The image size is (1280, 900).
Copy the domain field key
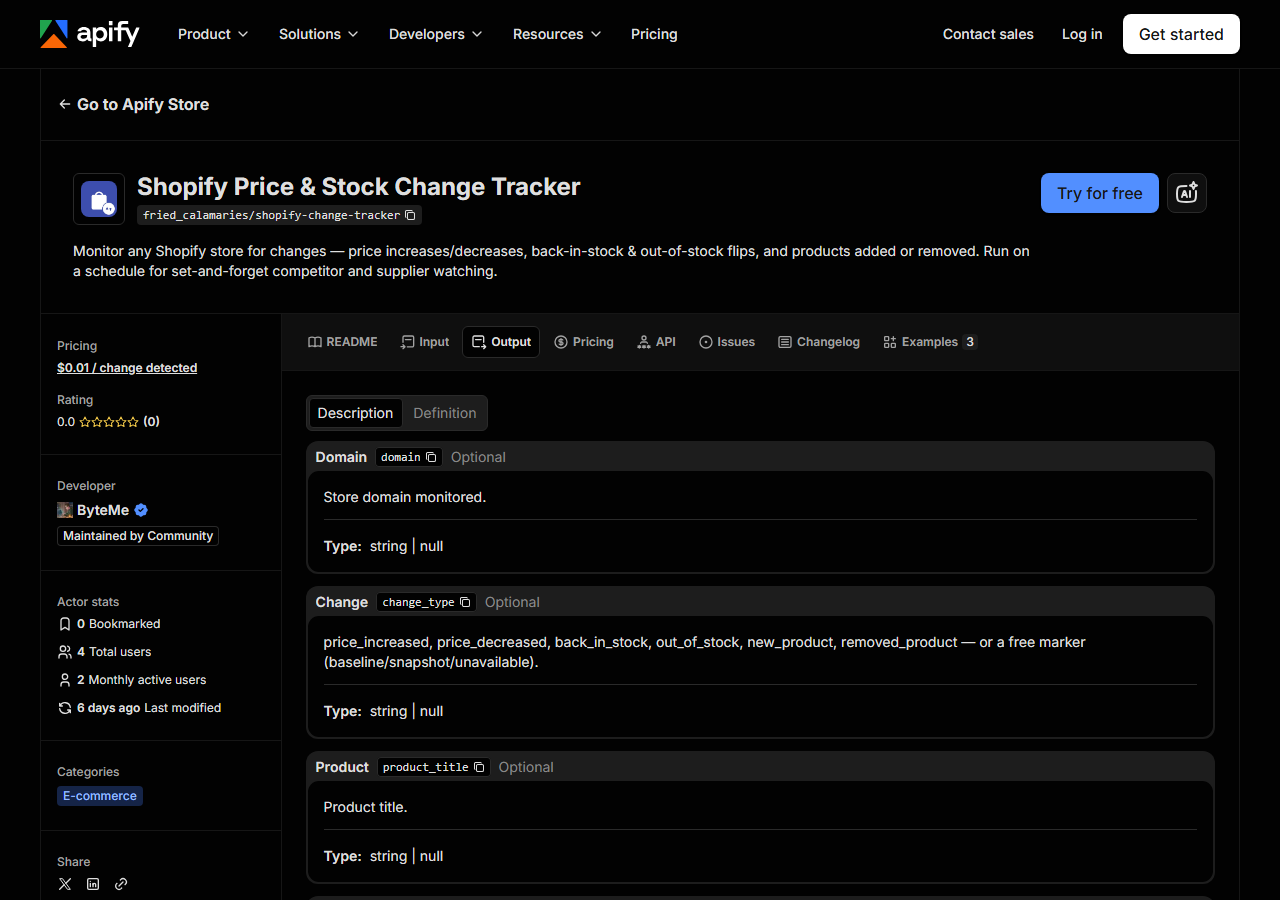click(431, 457)
